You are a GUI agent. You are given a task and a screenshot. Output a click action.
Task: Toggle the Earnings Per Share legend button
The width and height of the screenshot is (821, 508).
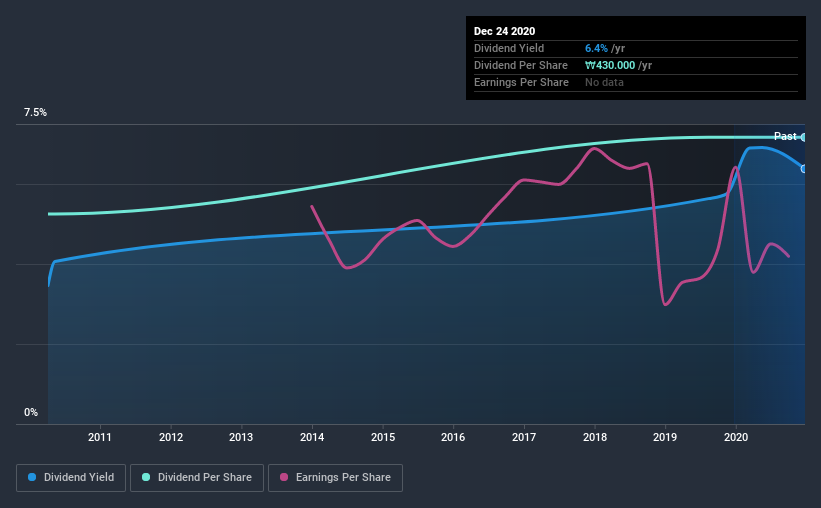(335, 478)
